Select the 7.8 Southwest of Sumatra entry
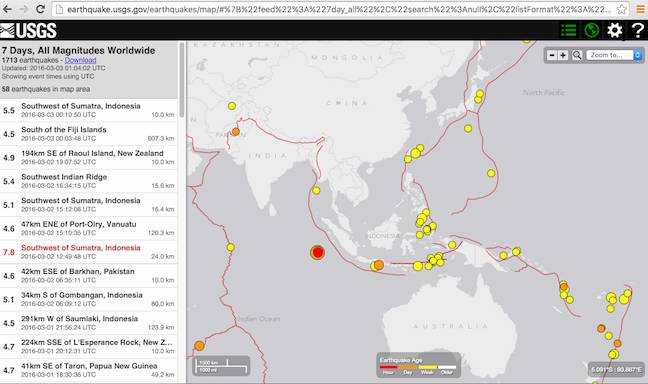The height and width of the screenshot is (384, 648). (x=89, y=252)
